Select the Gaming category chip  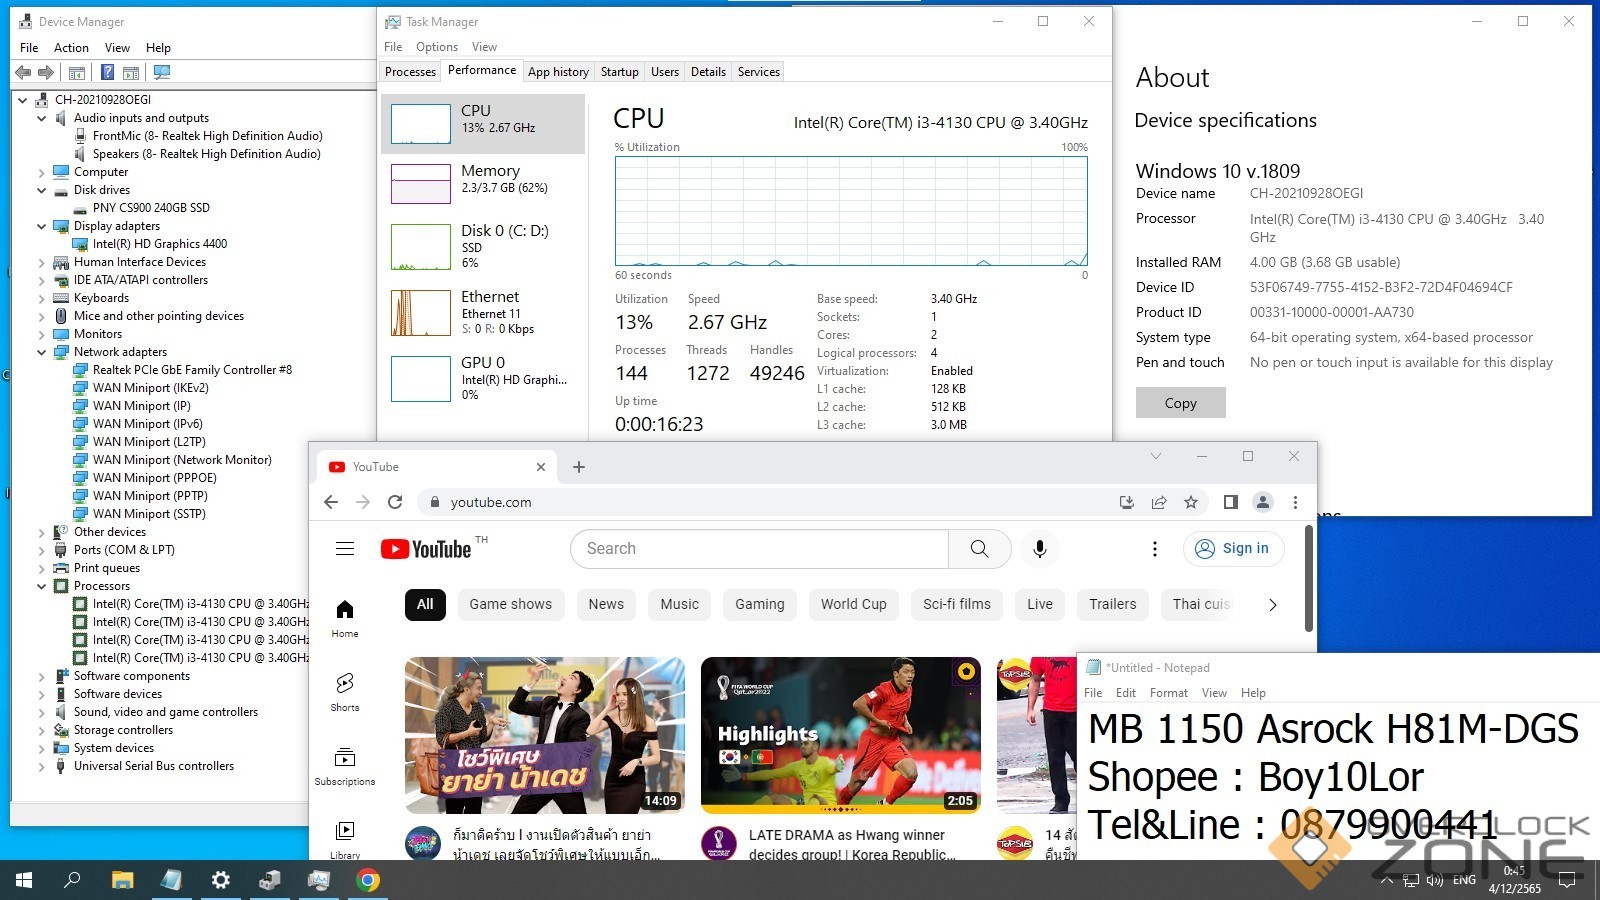[759, 604]
